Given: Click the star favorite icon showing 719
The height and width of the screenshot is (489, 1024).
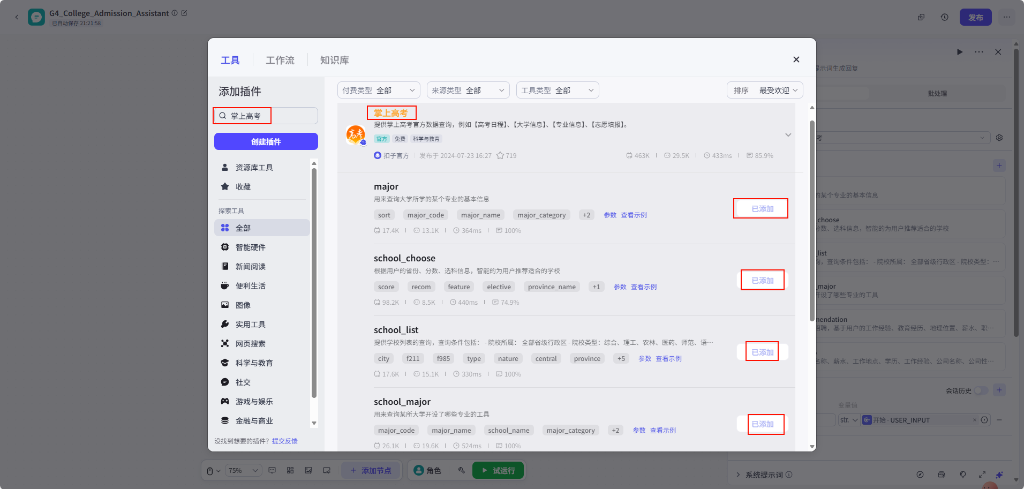Looking at the screenshot, I should pos(500,156).
